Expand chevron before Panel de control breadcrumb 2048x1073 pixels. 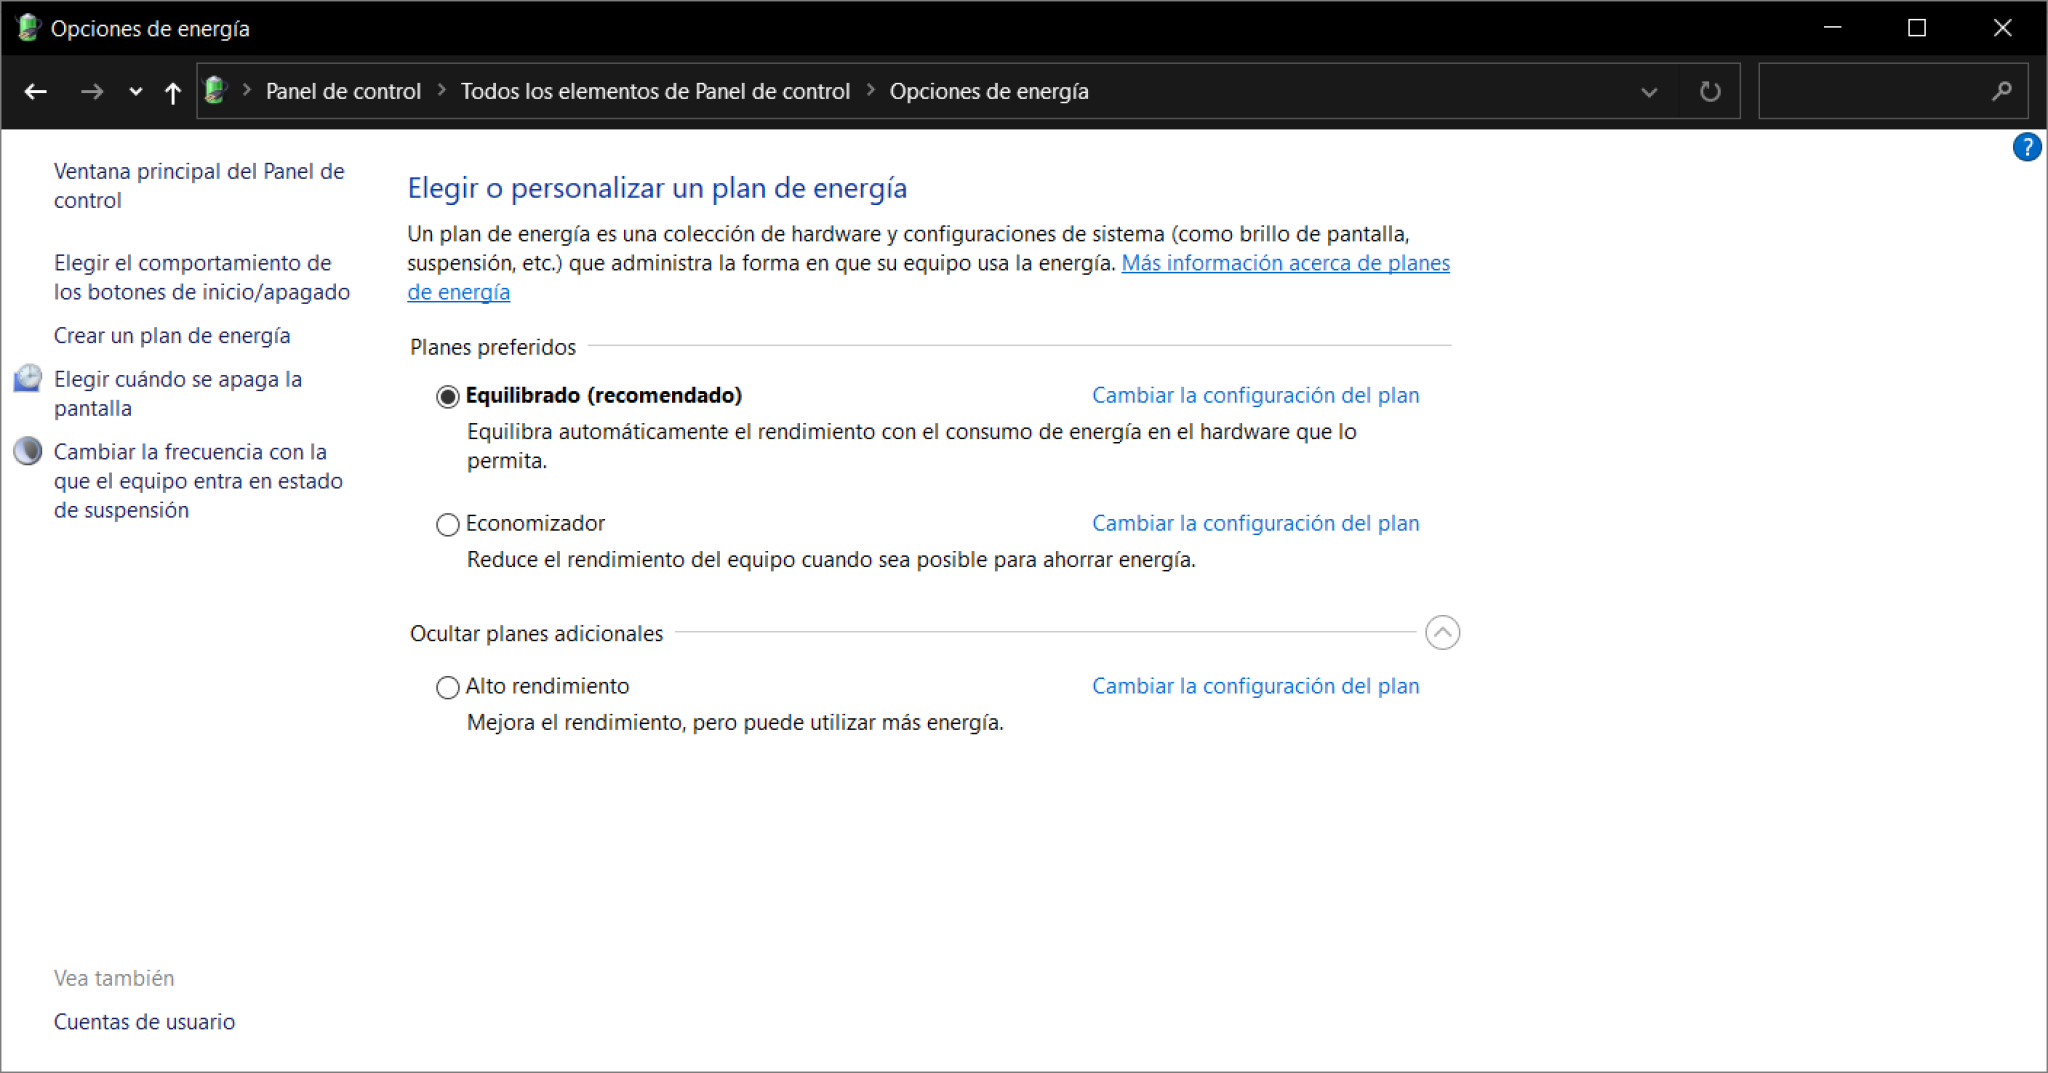click(x=246, y=90)
